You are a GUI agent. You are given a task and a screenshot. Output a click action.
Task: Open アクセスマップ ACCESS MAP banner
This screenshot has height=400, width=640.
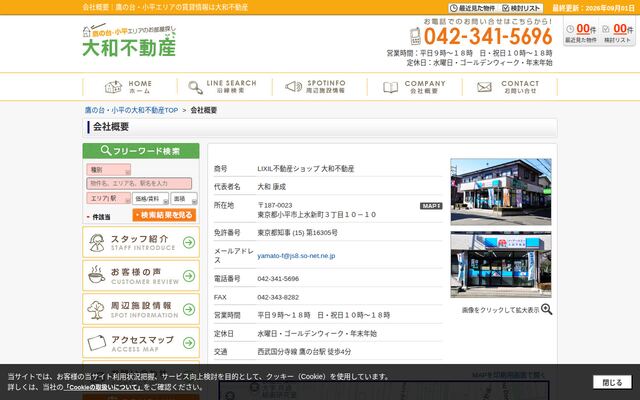click(141, 343)
